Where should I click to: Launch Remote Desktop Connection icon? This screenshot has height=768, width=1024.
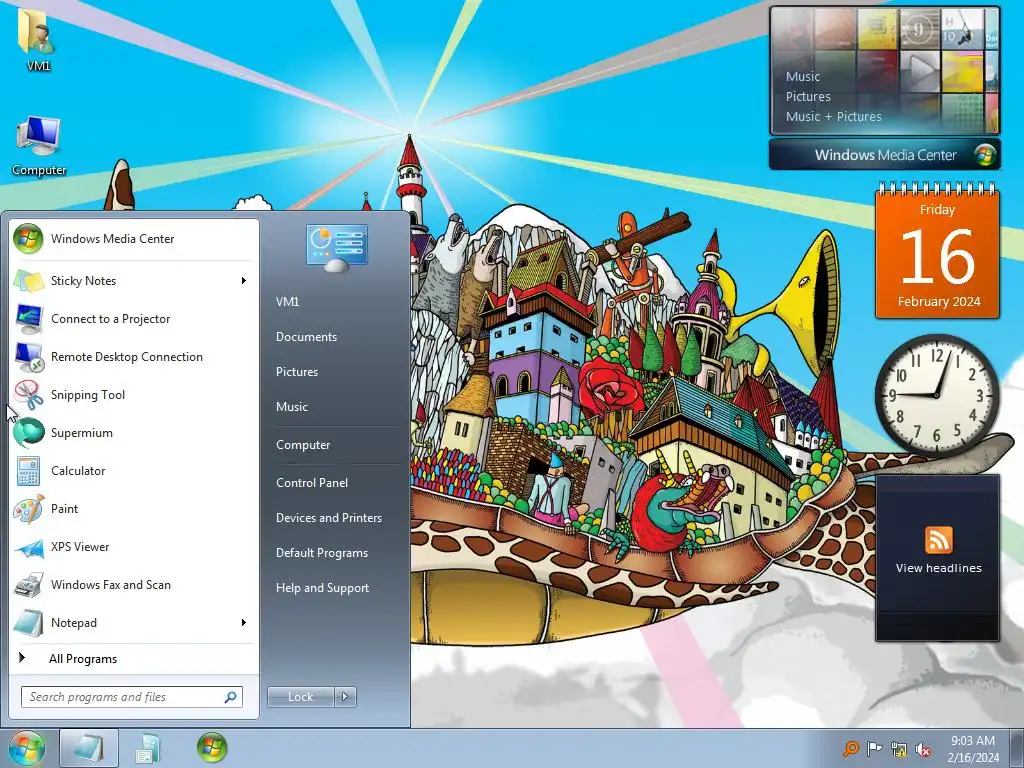tap(28, 357)
